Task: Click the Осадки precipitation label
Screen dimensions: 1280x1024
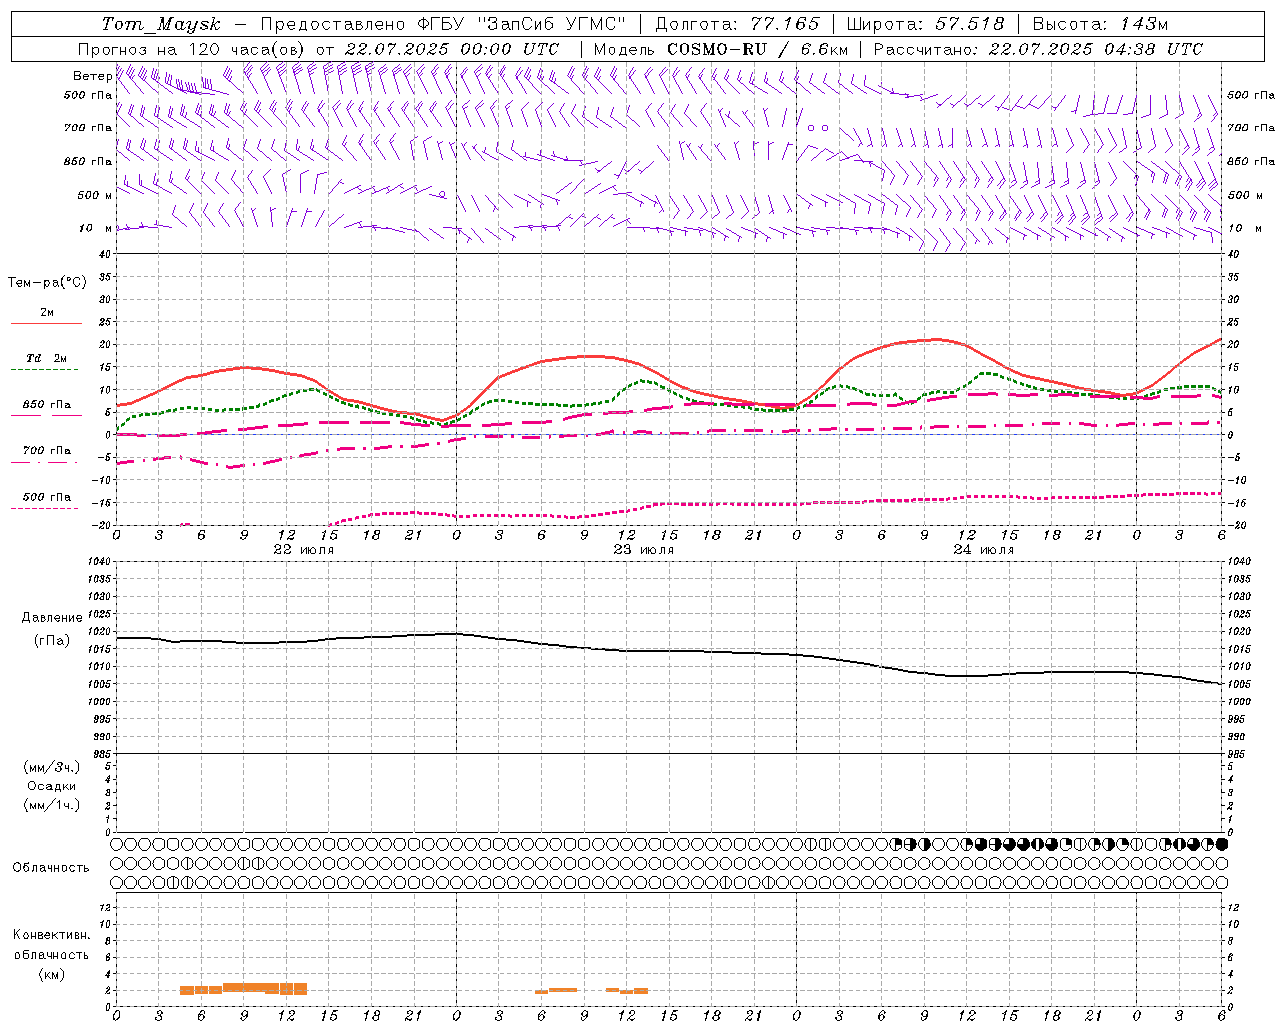Action: tap(52, 786)
